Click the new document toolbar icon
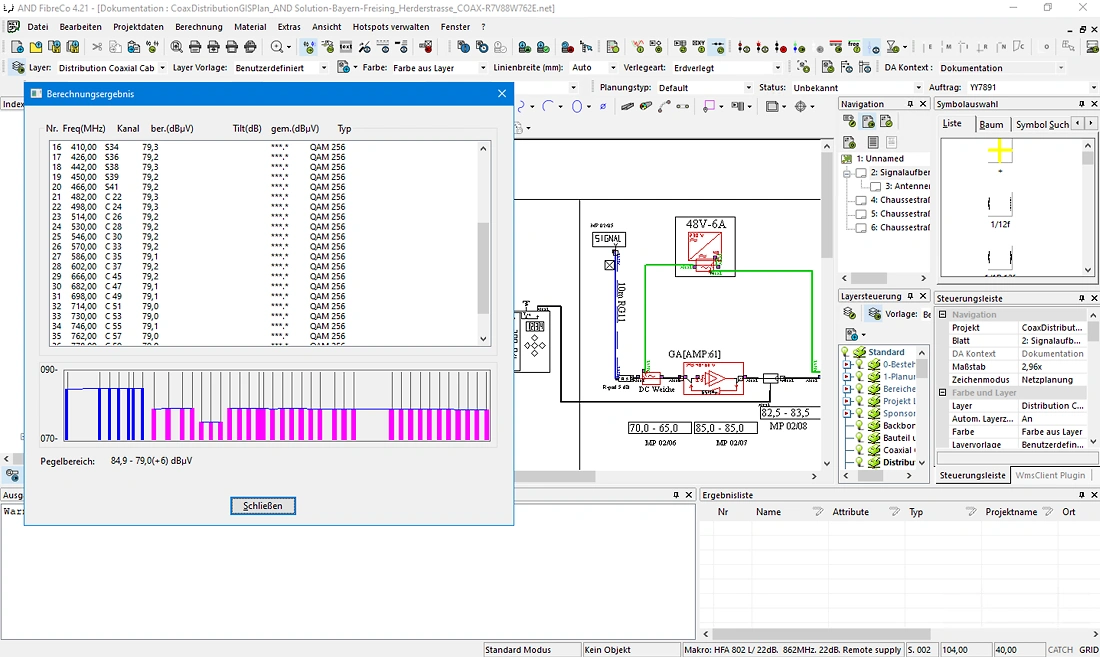This screenshot has height=657, width=1100. 18,47
